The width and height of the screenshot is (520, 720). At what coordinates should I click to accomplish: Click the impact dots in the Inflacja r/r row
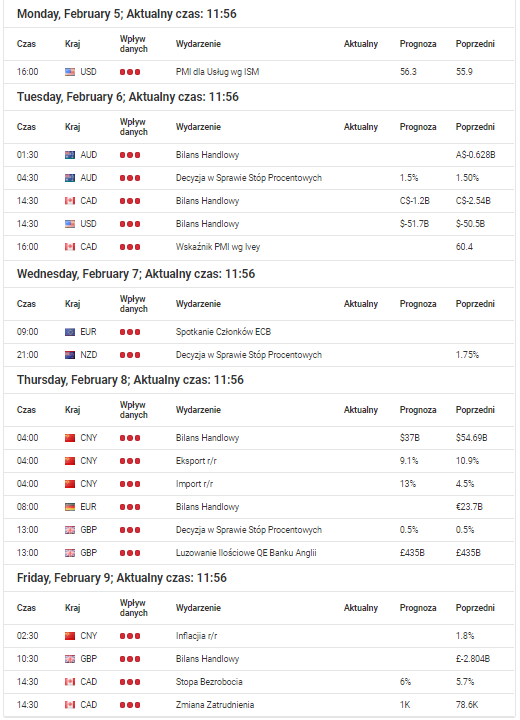click(x=130, y=636)
